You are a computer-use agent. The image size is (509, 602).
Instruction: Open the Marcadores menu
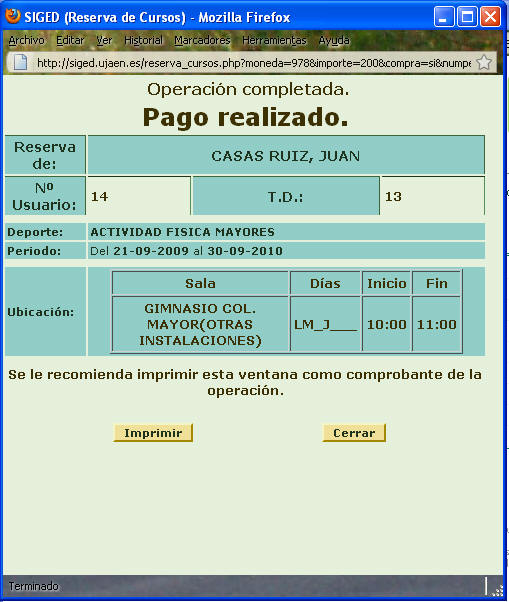[202, 40]
